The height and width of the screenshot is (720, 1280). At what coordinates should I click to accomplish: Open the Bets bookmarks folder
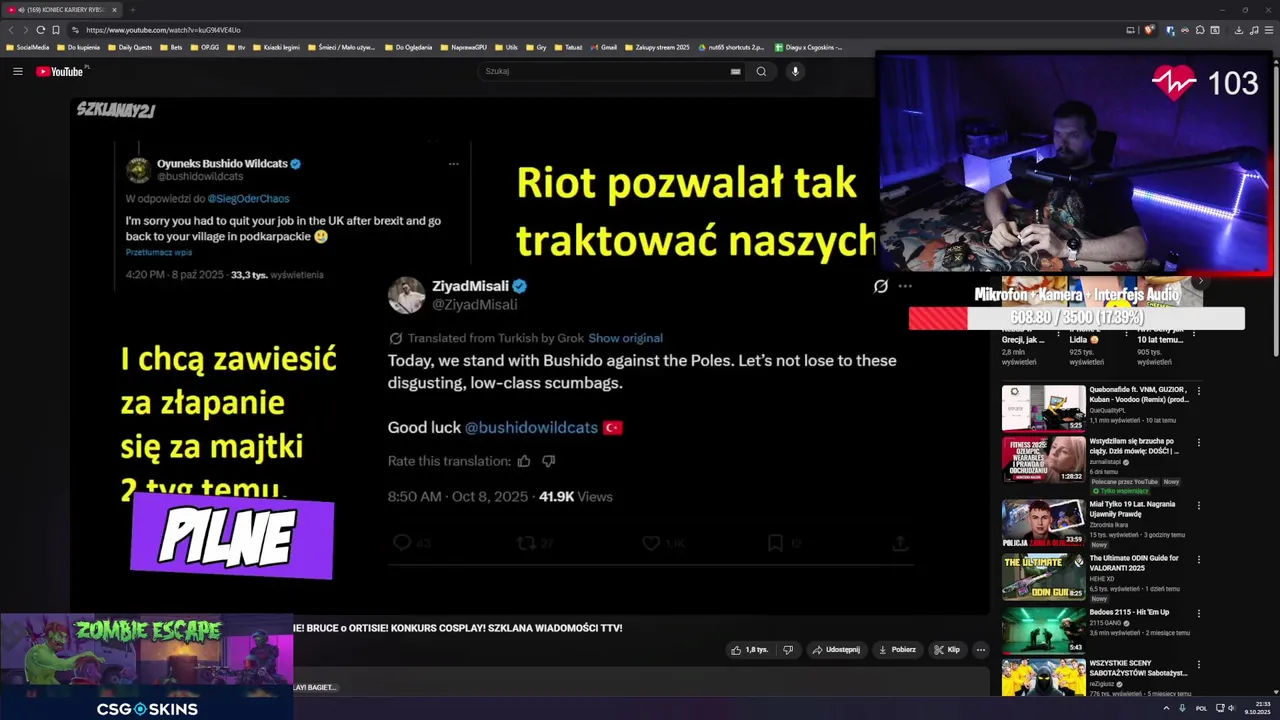pyautogui.click(x=171, y=47)
